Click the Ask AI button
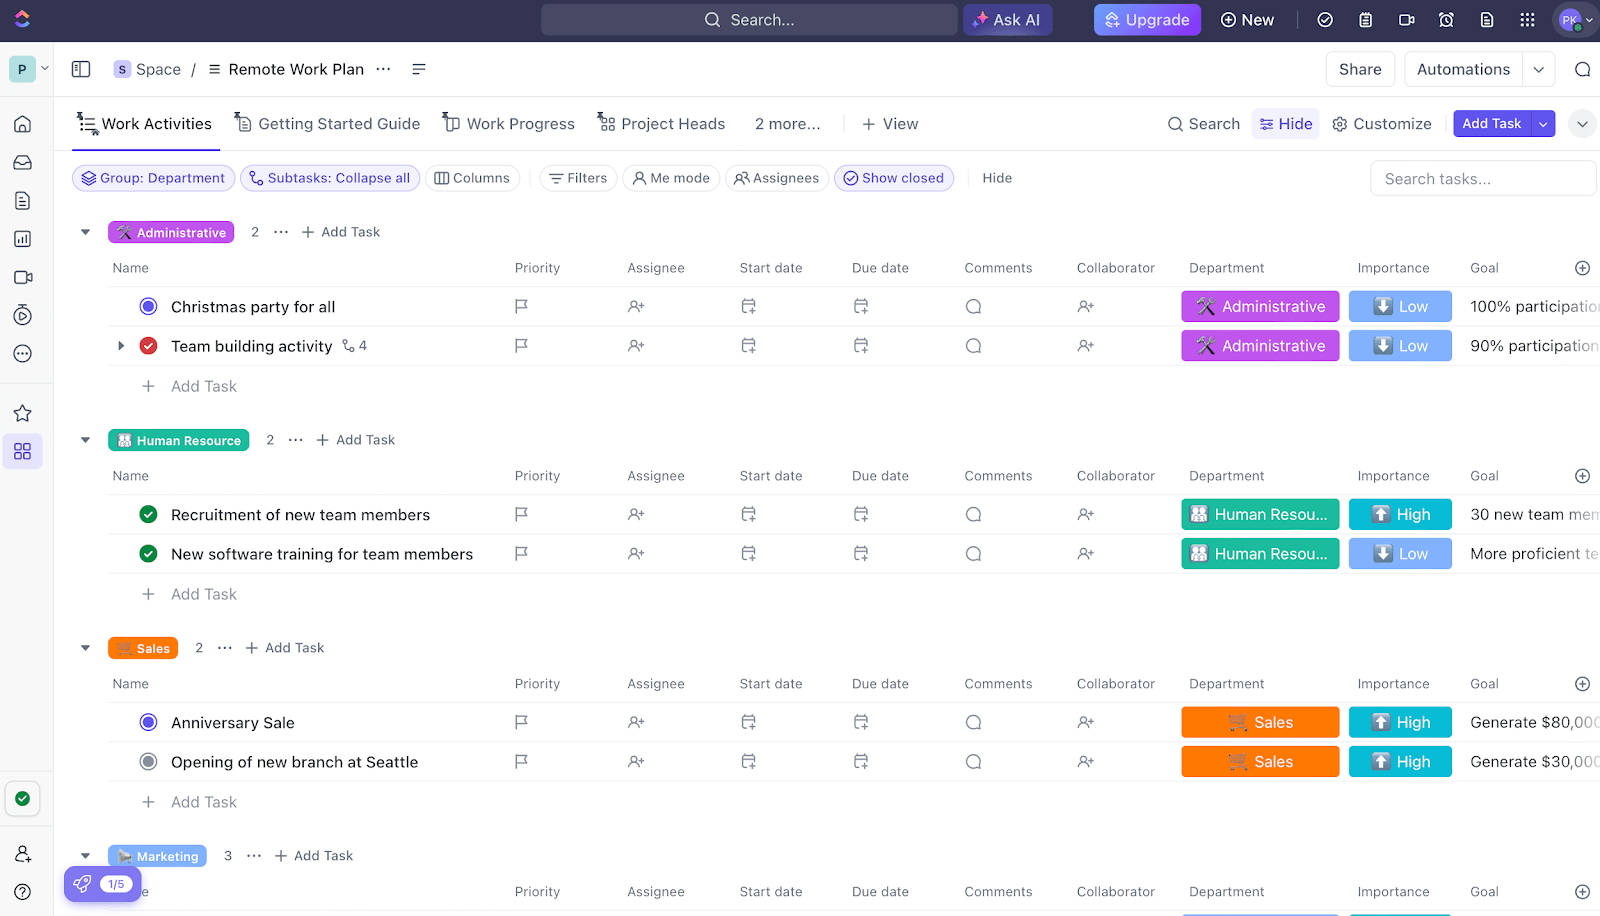 point(1007,20)
